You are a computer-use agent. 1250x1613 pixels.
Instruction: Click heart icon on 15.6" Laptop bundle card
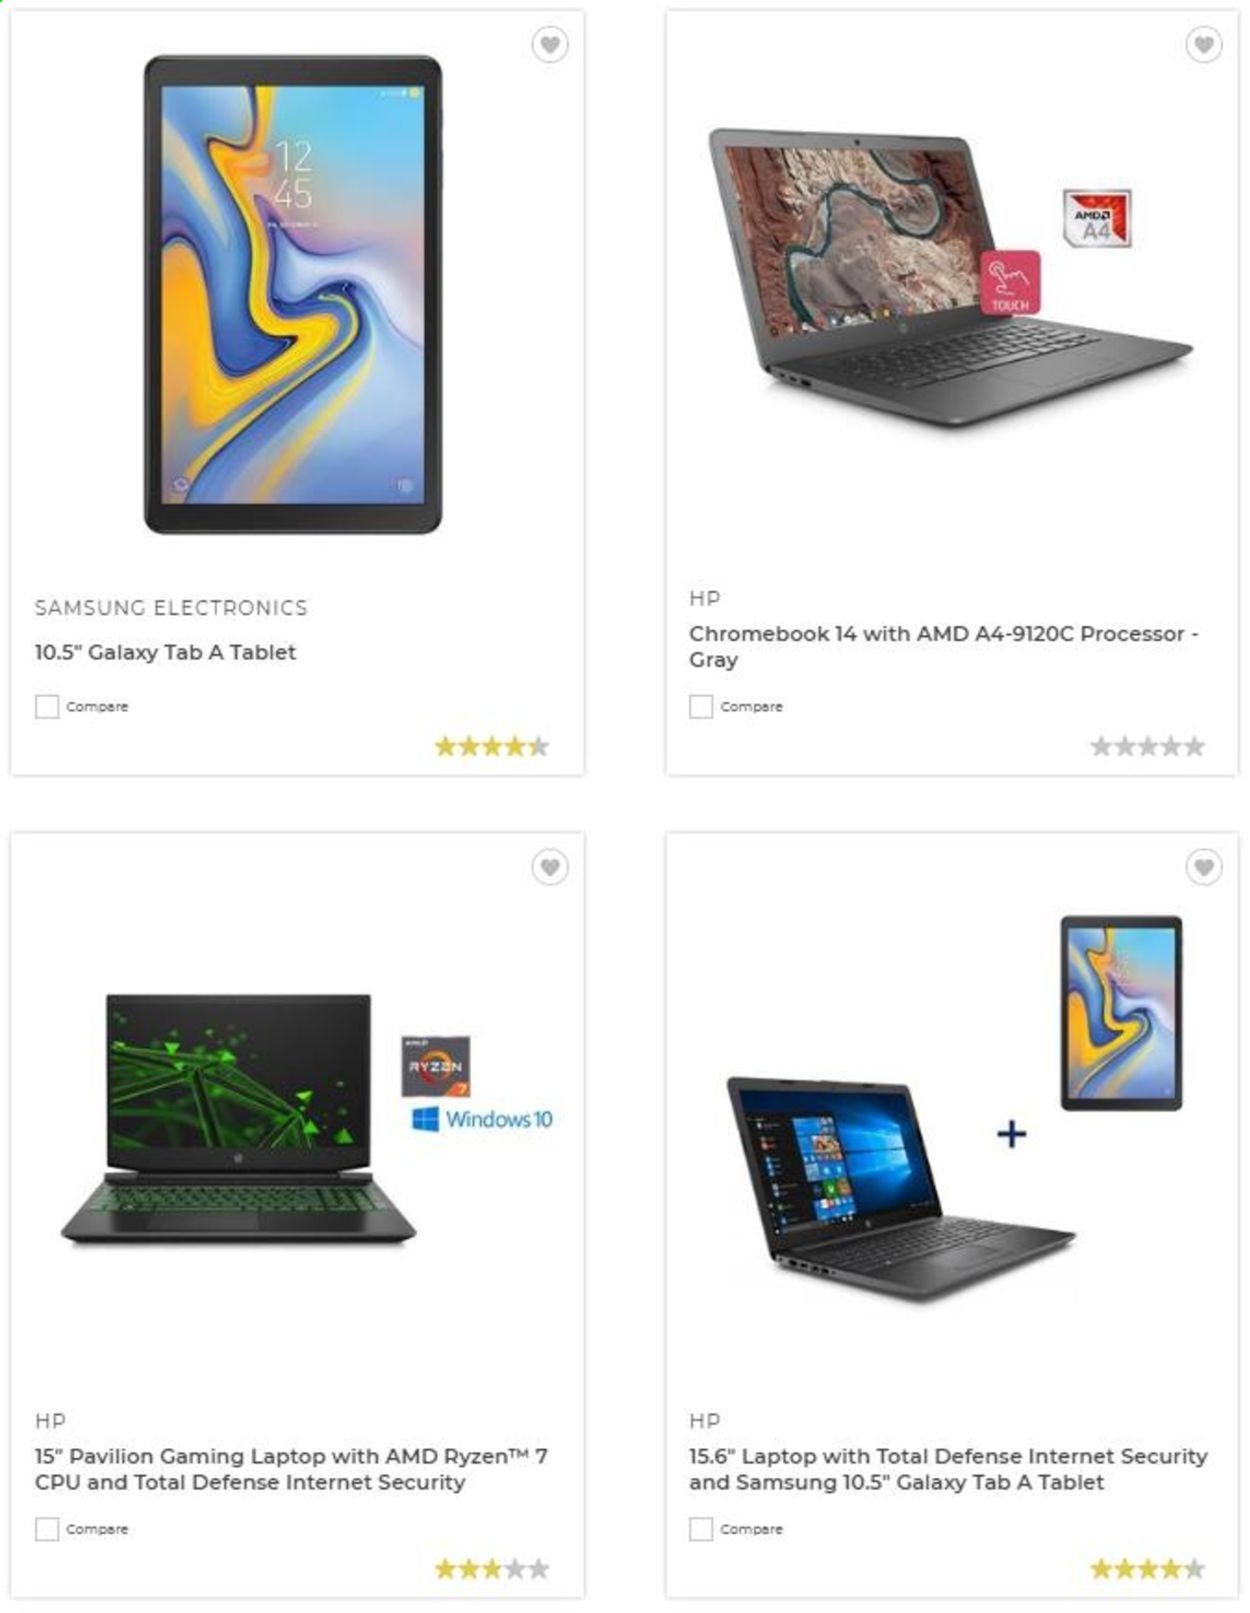[x=1203, y=866]
